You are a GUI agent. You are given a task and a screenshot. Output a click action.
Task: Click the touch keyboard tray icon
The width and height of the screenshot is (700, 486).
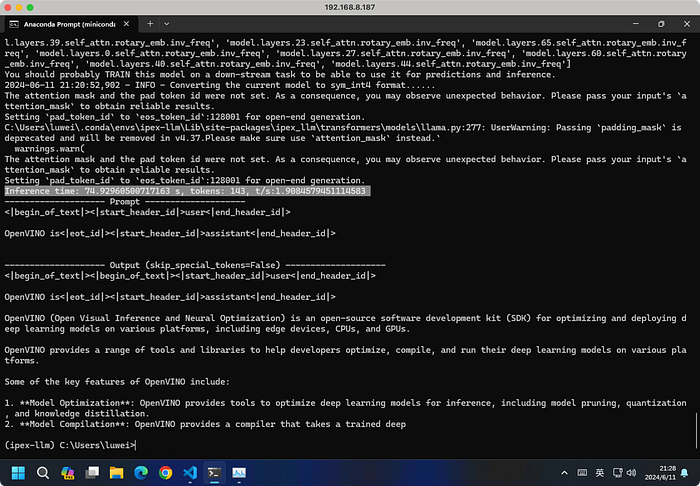(582, 473)
